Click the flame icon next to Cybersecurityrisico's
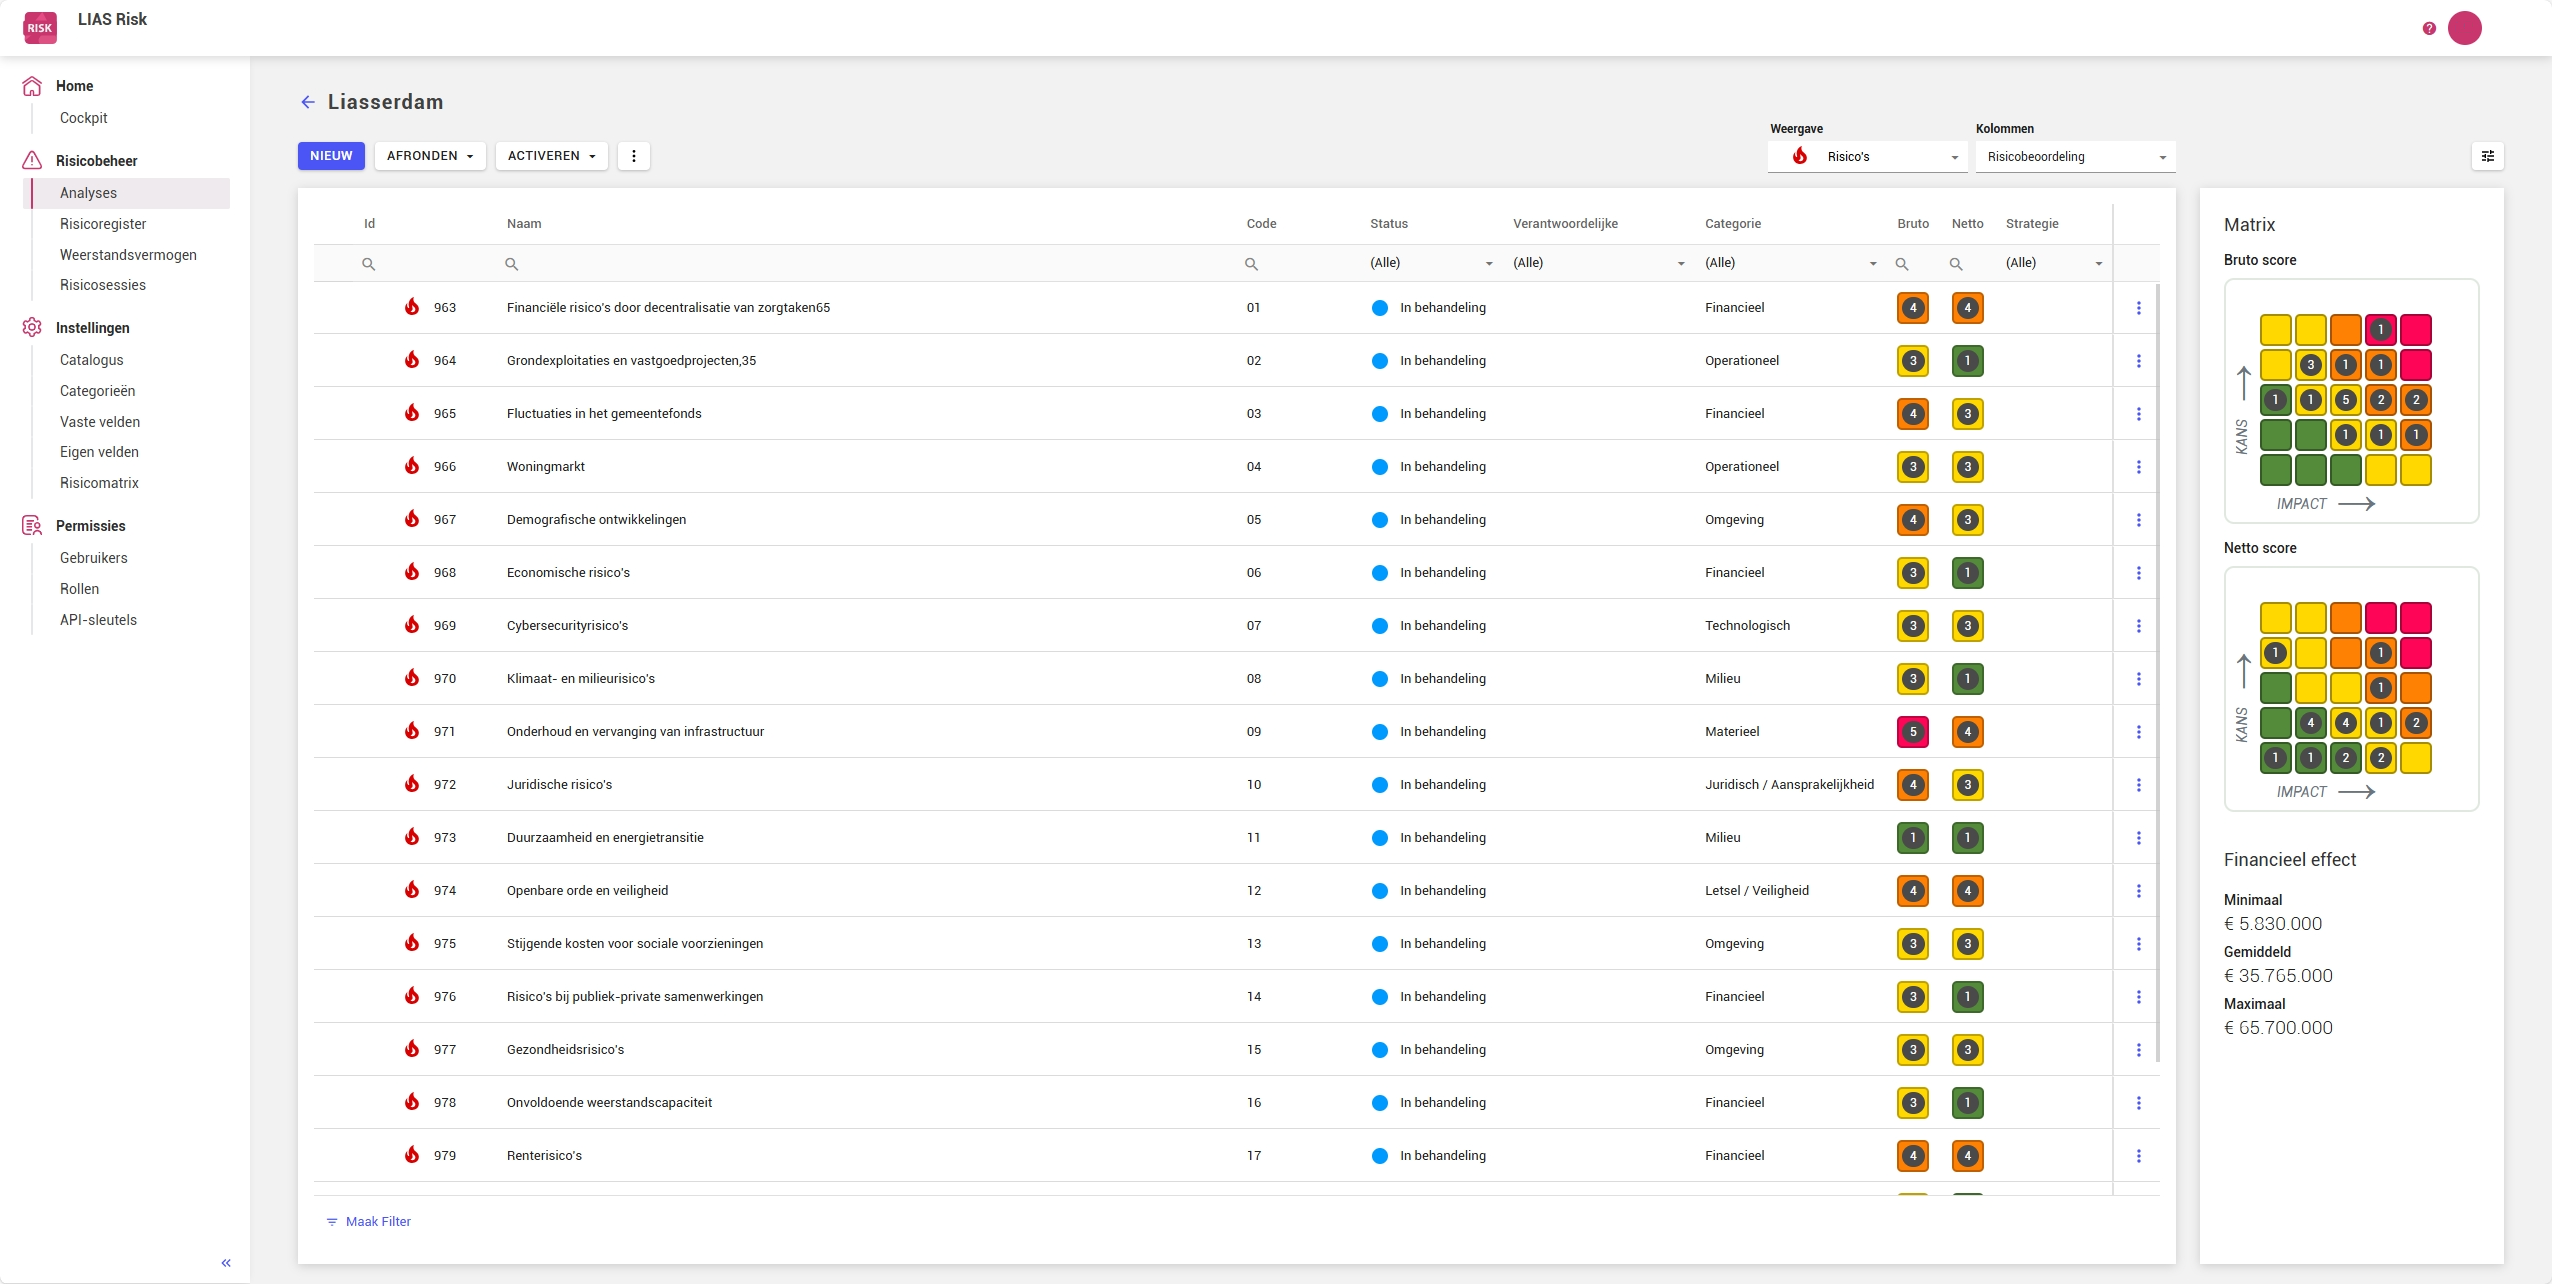 coord(414,625)
